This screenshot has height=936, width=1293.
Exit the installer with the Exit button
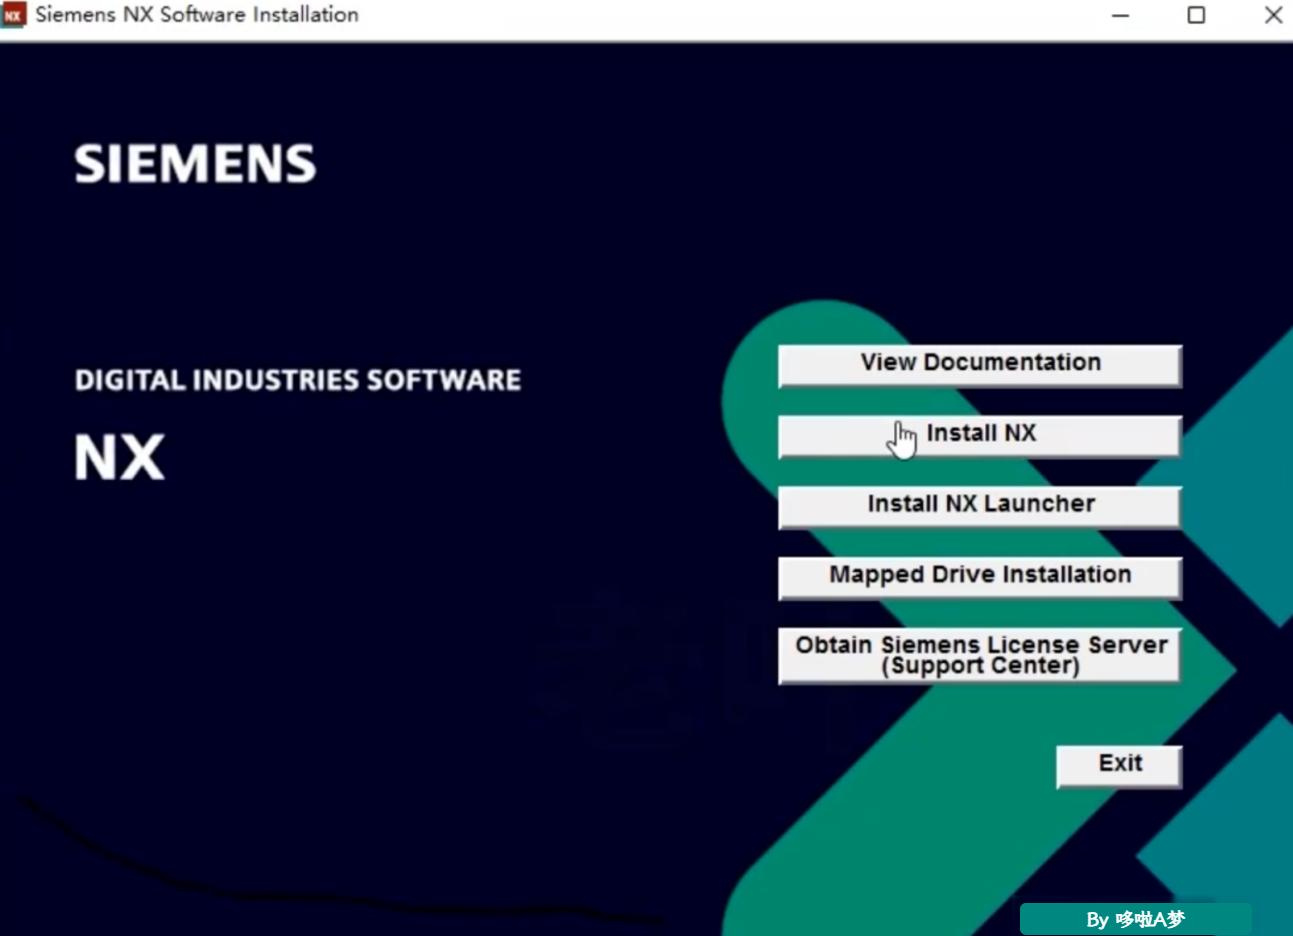click(x=1120, y=766)
